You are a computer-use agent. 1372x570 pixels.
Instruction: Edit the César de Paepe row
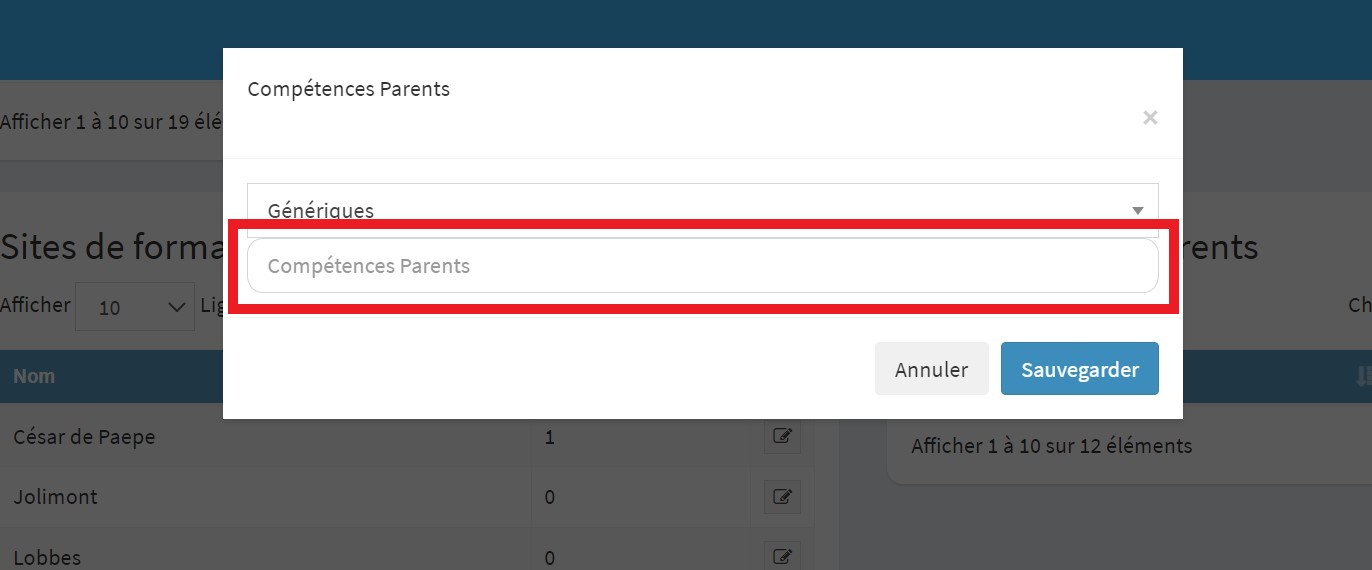coord(782,437)
